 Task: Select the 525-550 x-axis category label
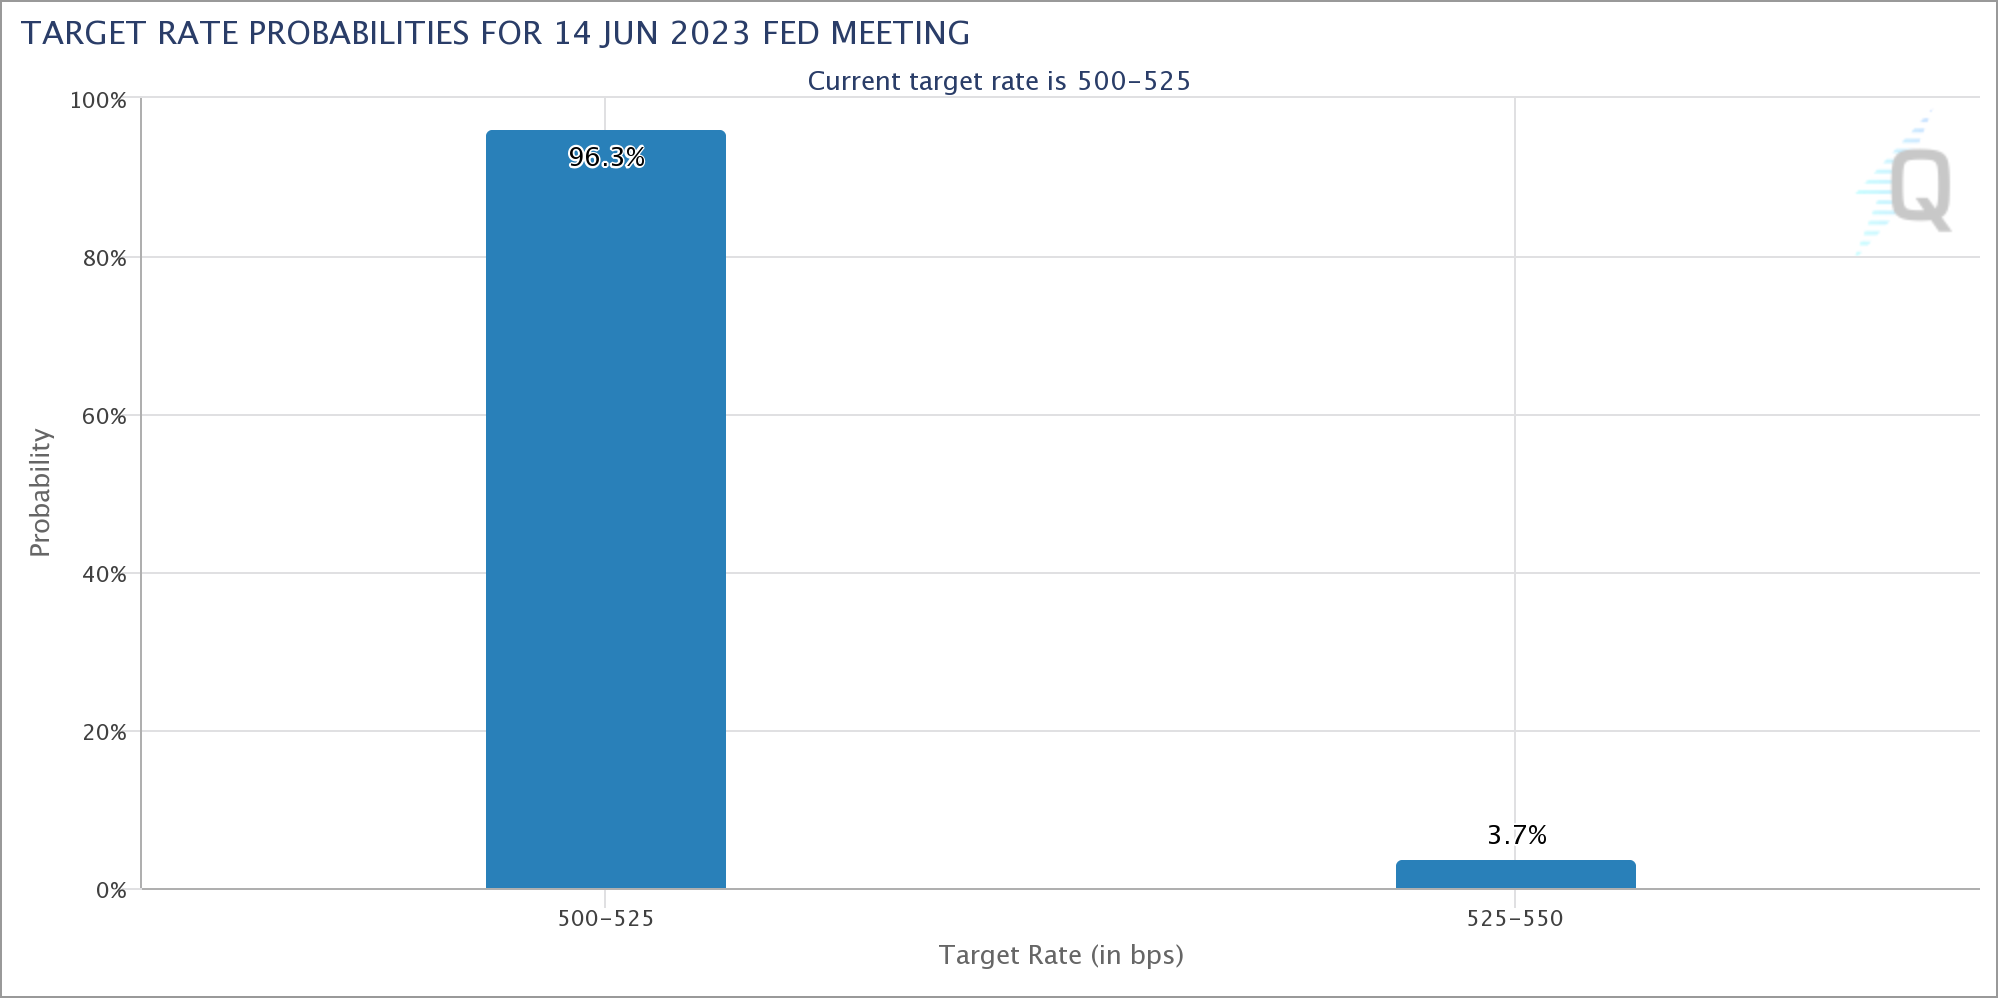point(1515,919)
